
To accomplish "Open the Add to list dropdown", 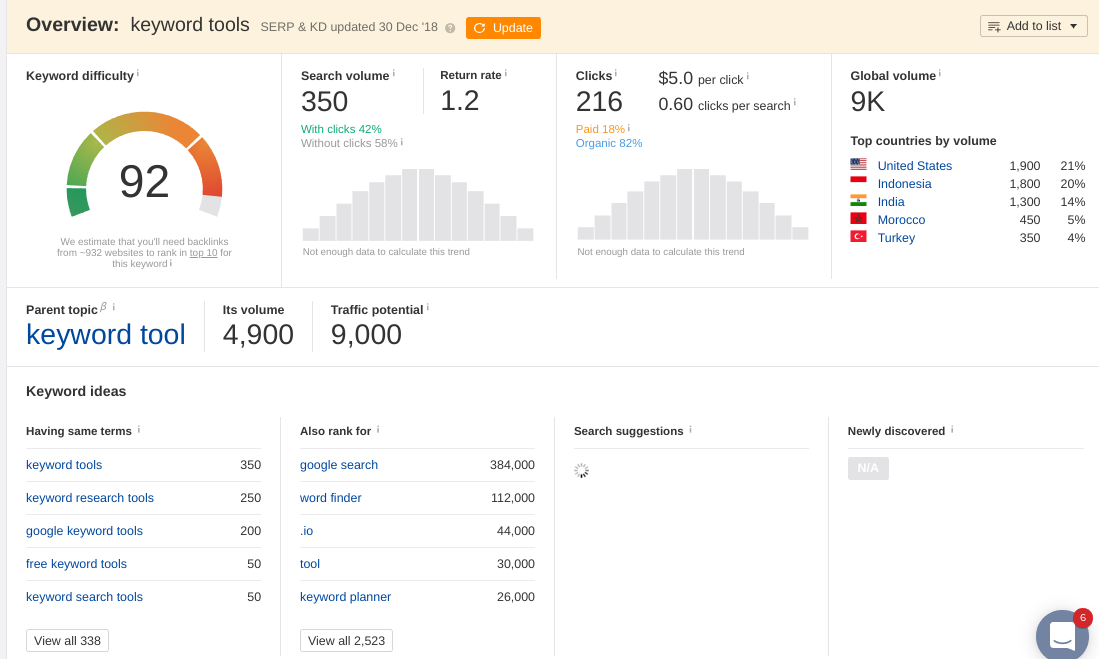I will click(1033, 26).
